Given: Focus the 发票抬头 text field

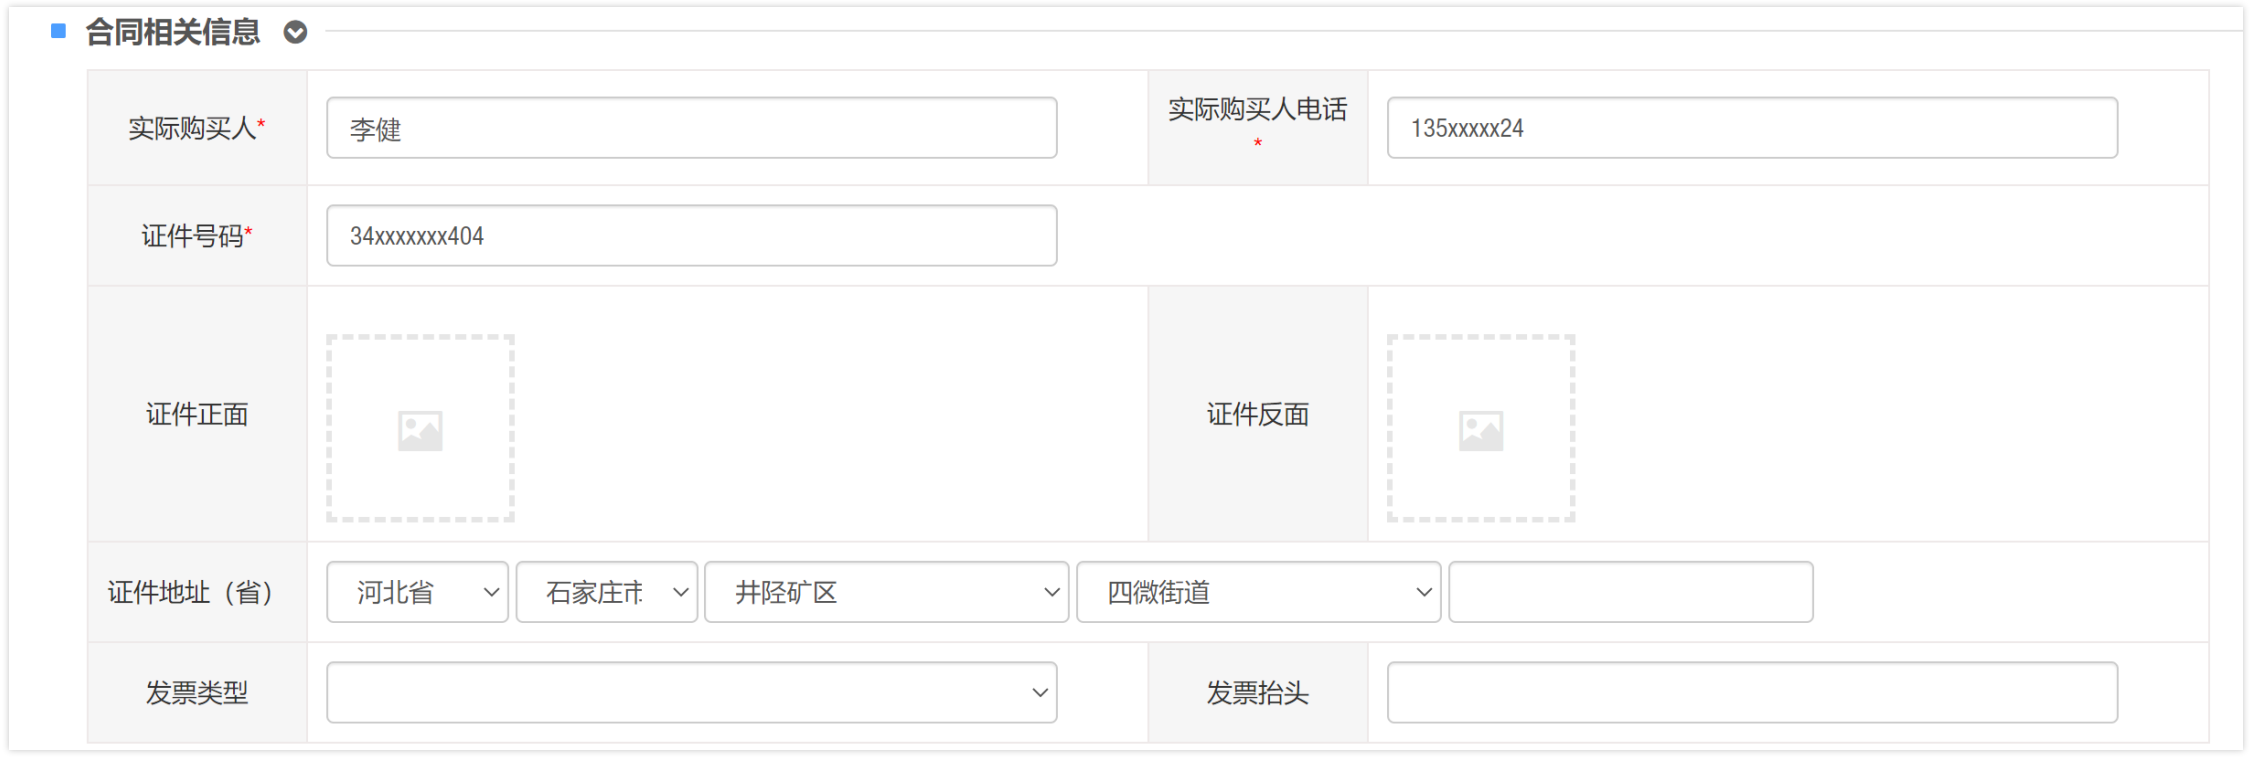Looking at the screenshot, I should 1751,692.
